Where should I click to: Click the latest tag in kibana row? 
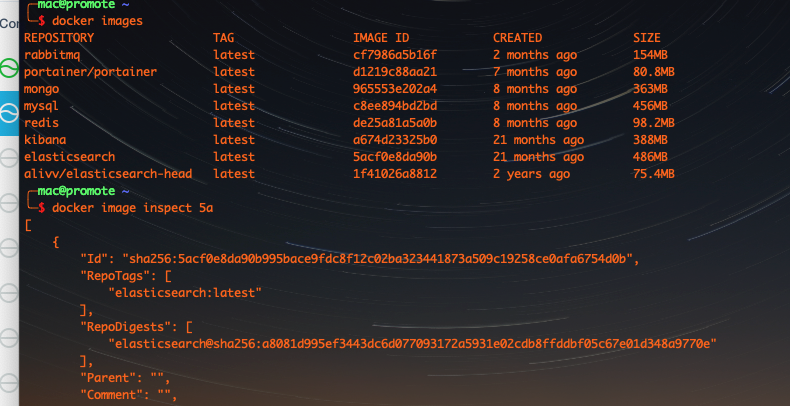pyautogui.click(x=234, y=140)
